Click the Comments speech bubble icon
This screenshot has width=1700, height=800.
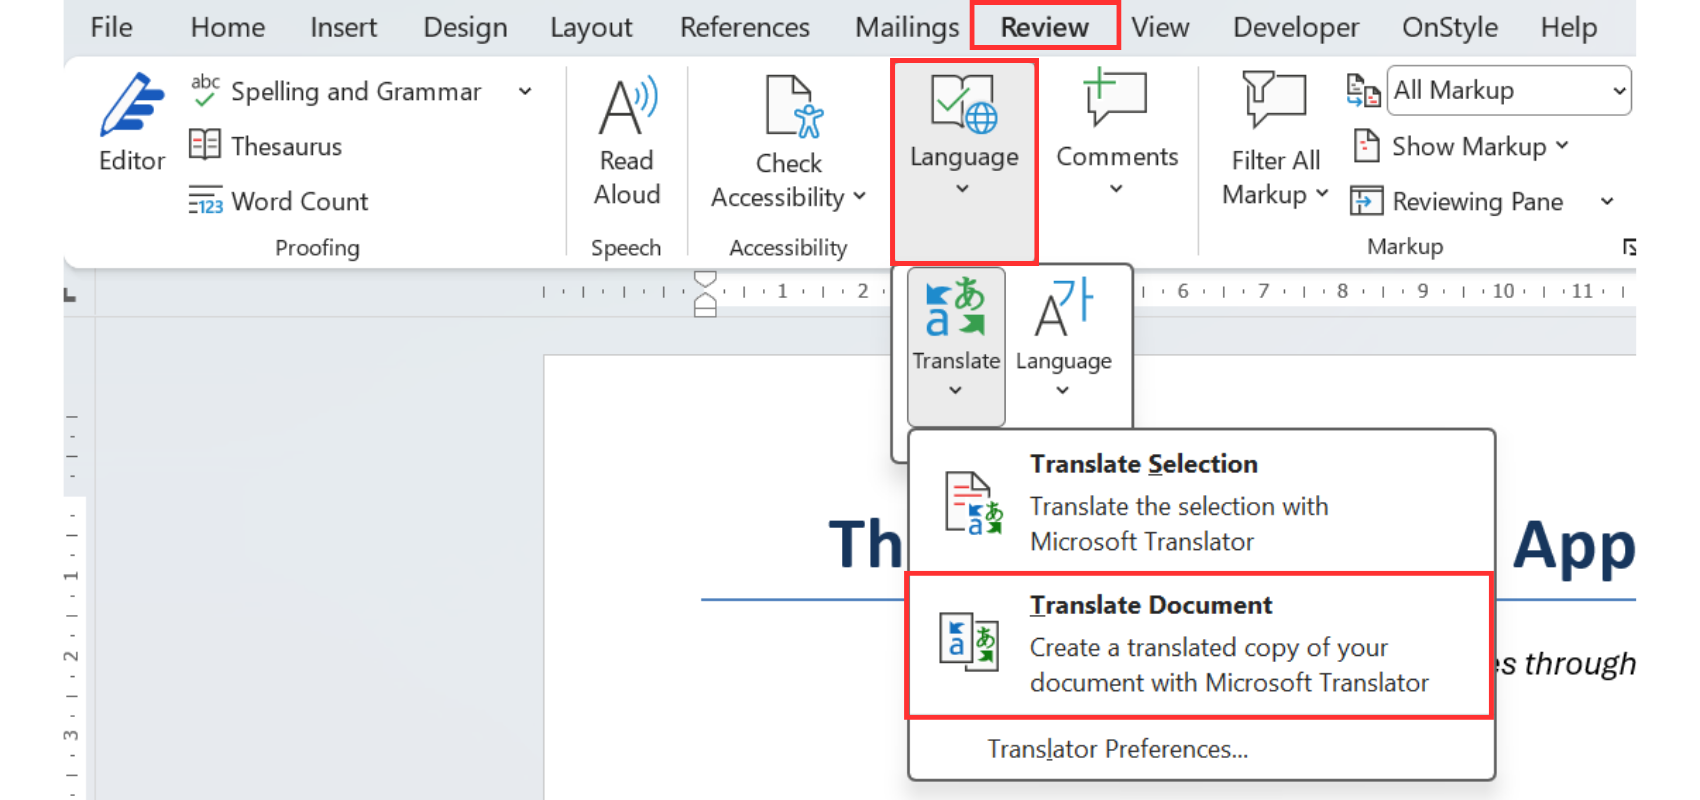(x=1115, y=98)
